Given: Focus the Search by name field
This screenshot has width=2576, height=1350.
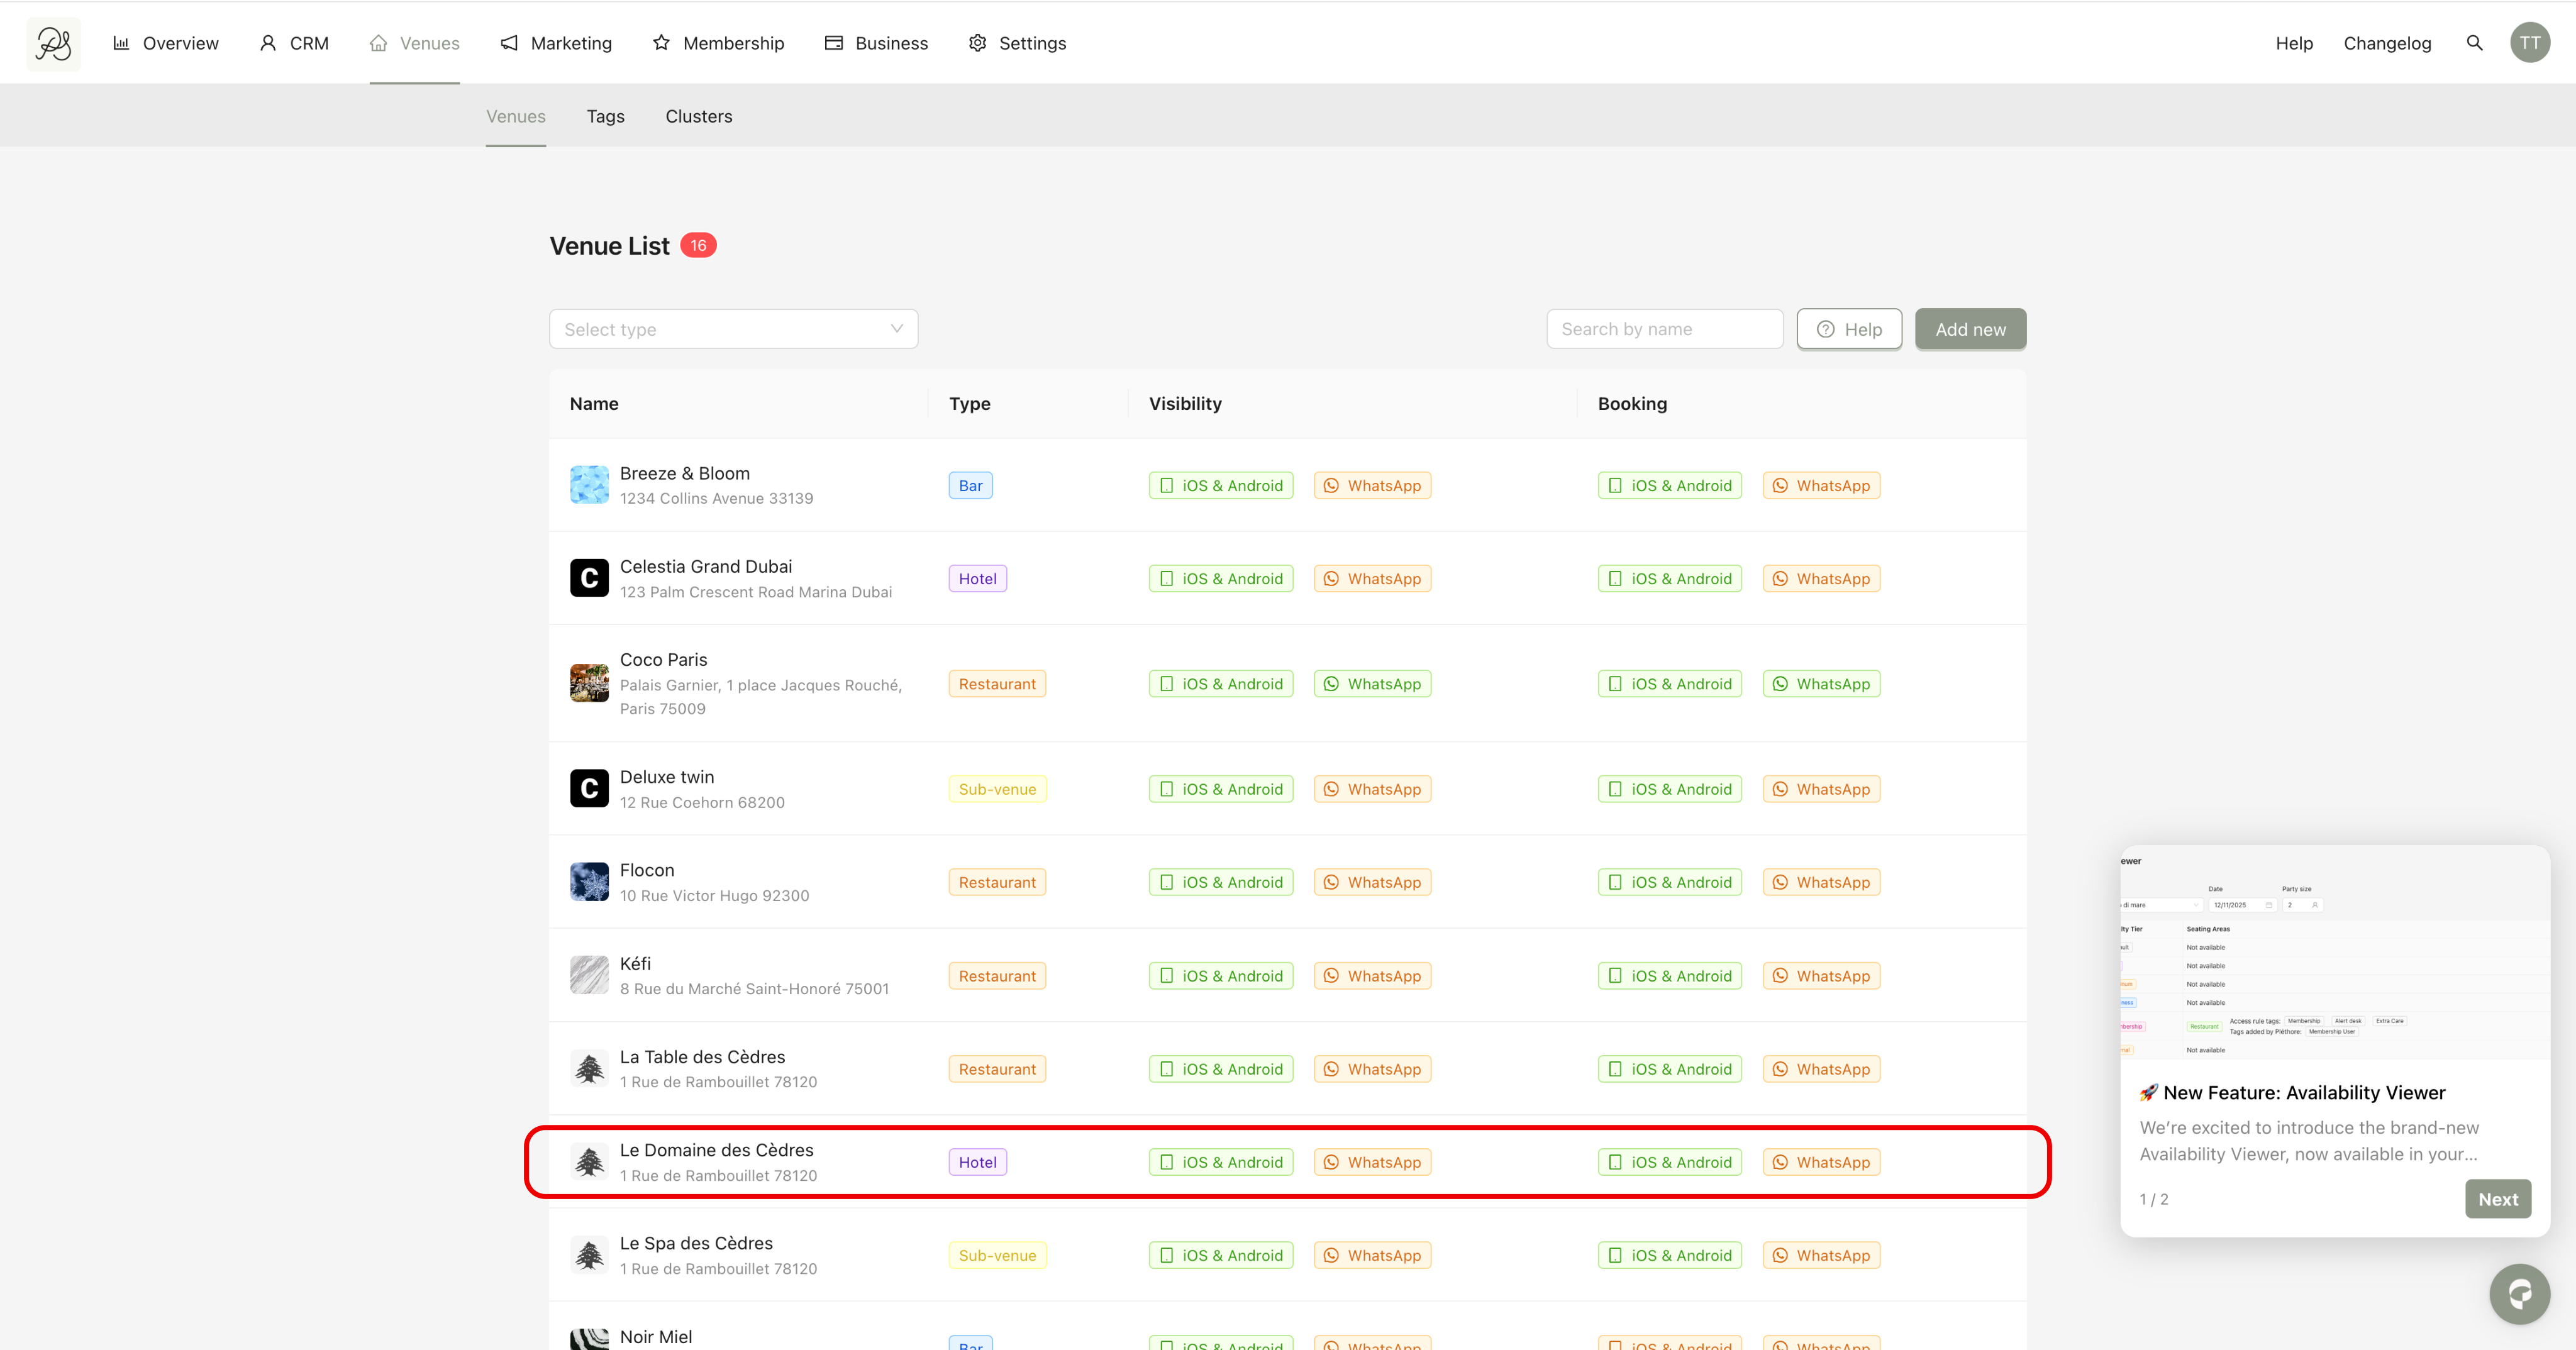Looking at the screenshot, I should 1664,329.
